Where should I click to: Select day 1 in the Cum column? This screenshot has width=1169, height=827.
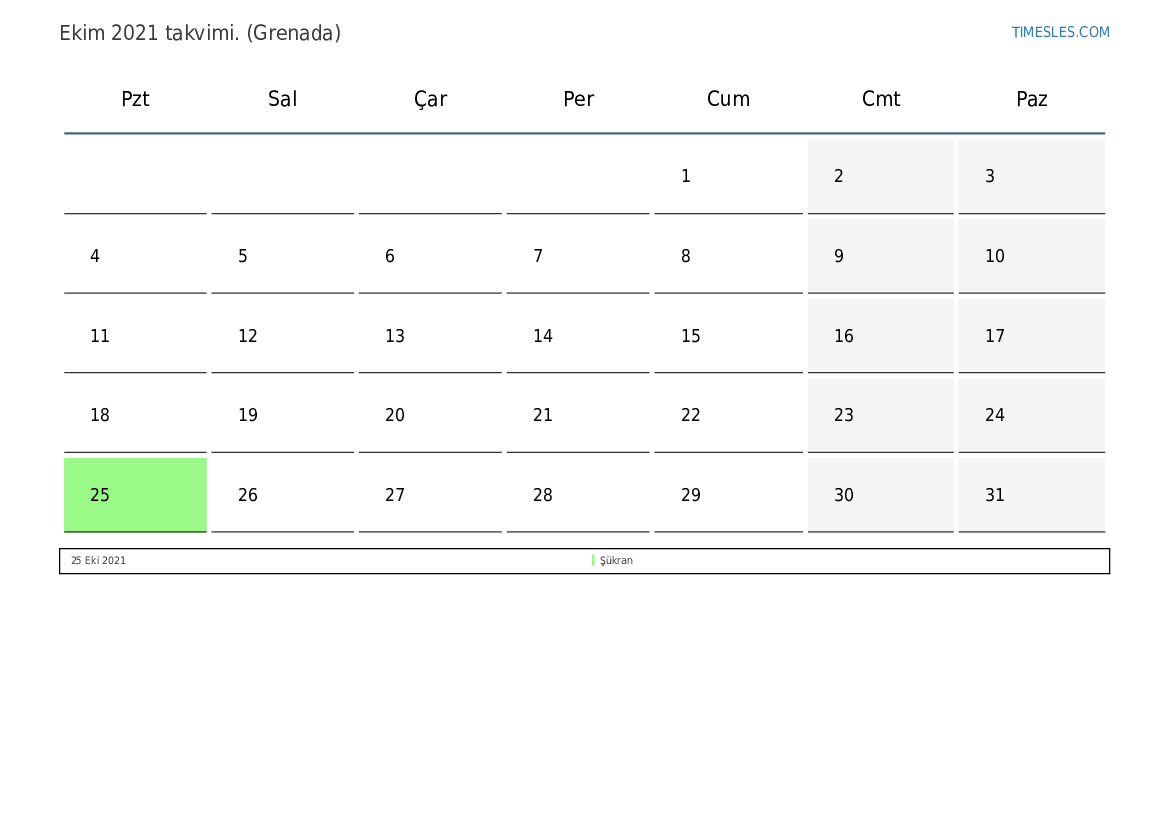728,177
